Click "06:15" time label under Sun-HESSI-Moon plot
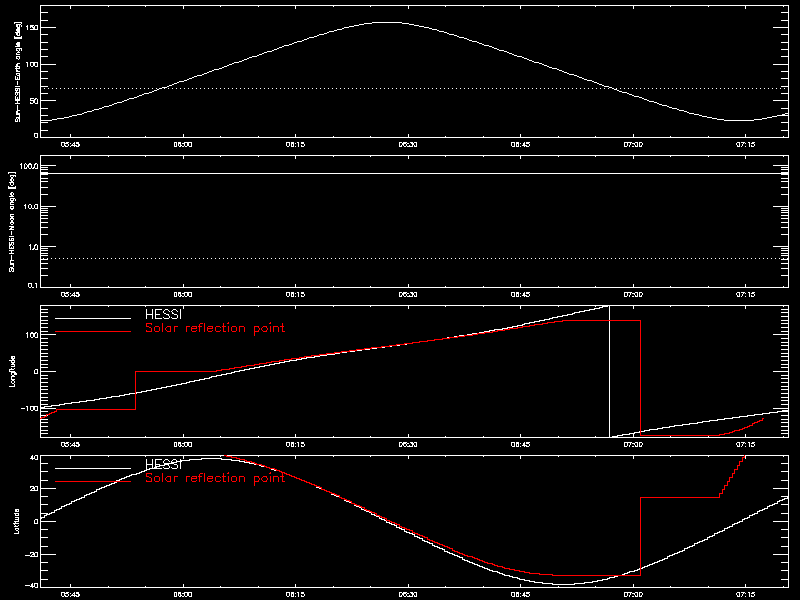This screenshot has height=600, width=800. 295,294
